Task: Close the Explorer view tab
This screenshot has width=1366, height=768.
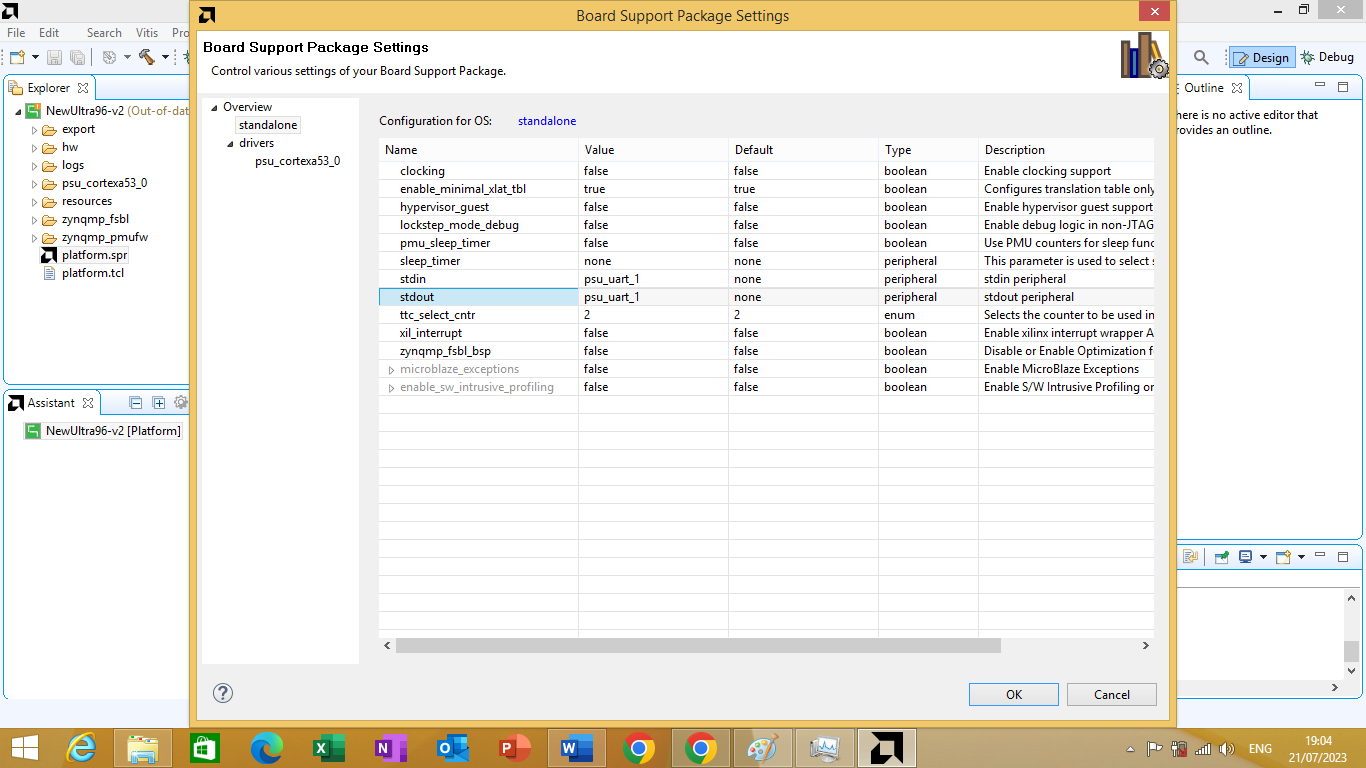Action: coord(83,88)
